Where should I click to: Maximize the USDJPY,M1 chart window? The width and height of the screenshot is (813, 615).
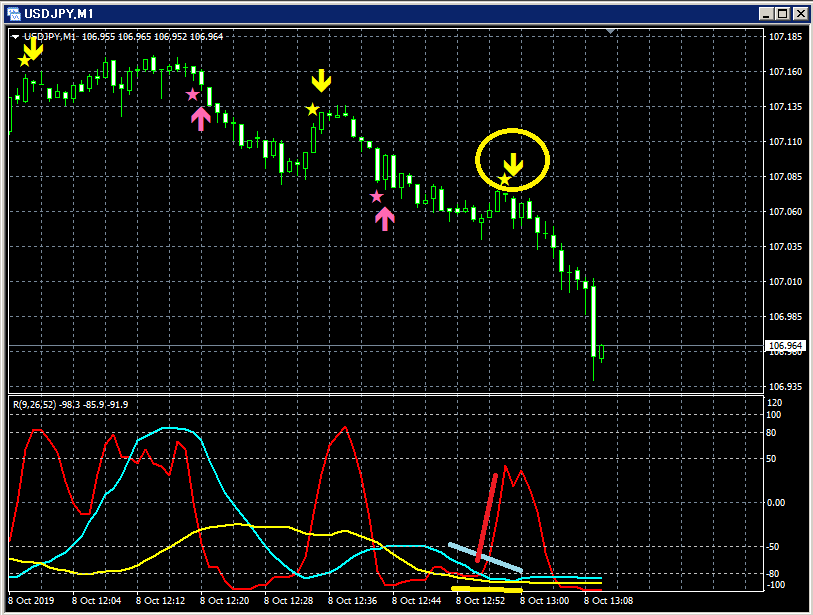pyautogui.click(x=783, y=13)
